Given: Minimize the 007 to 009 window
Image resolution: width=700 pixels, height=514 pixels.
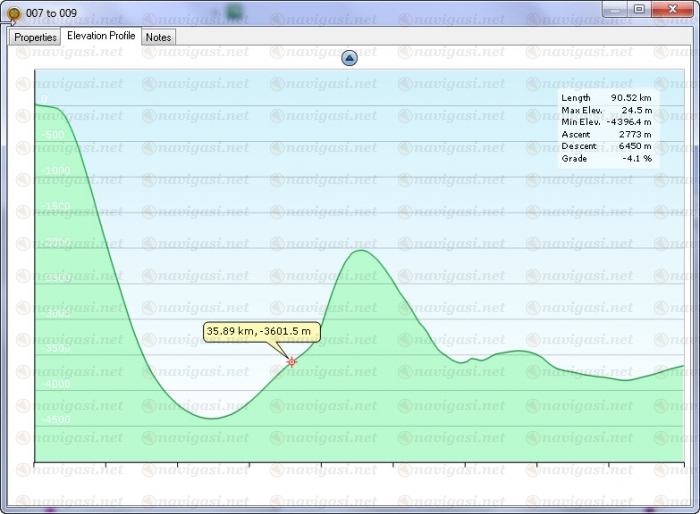Looking at the screenshot, I should coord(614,9).
